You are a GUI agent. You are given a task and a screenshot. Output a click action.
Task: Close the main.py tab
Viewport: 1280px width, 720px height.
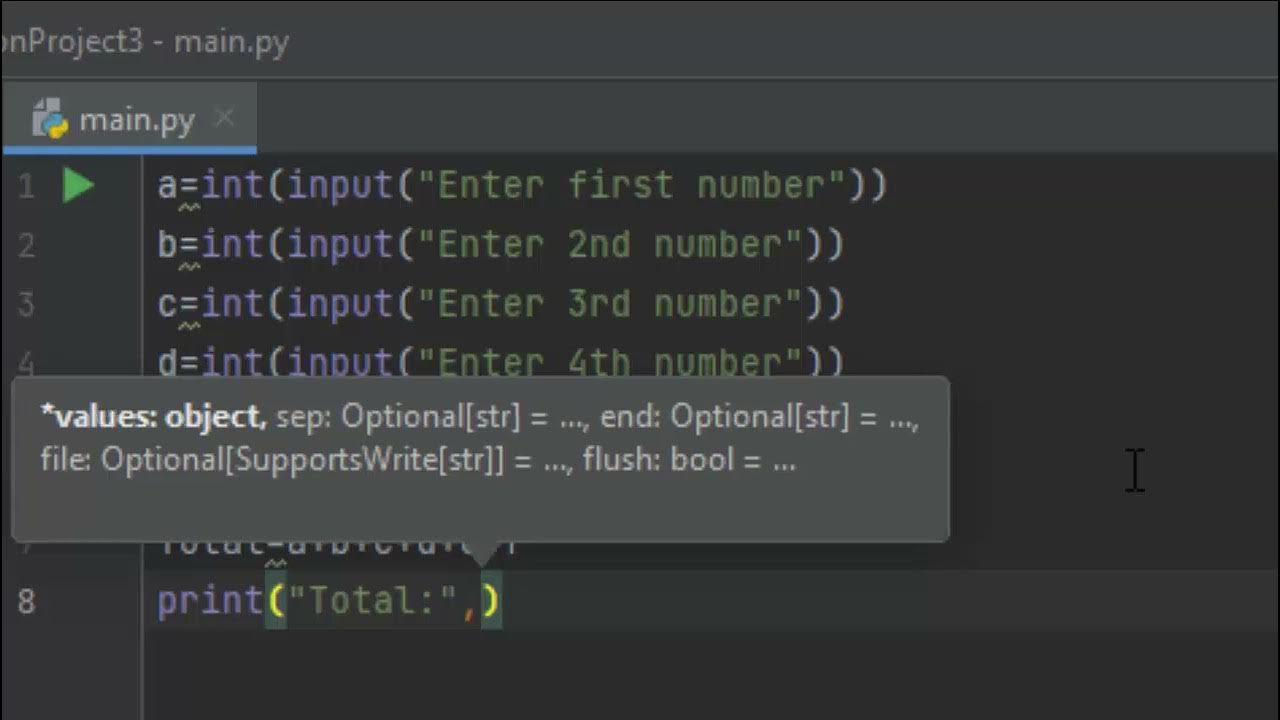224,119
